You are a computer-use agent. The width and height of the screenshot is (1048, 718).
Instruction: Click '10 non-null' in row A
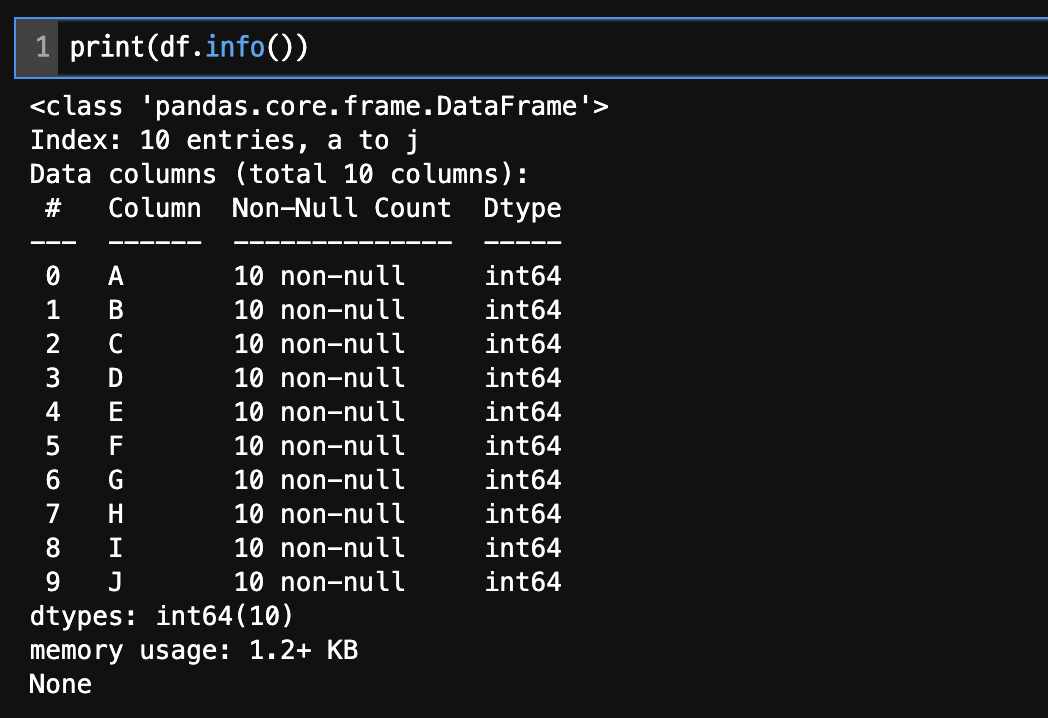click(x=319, y=276)
